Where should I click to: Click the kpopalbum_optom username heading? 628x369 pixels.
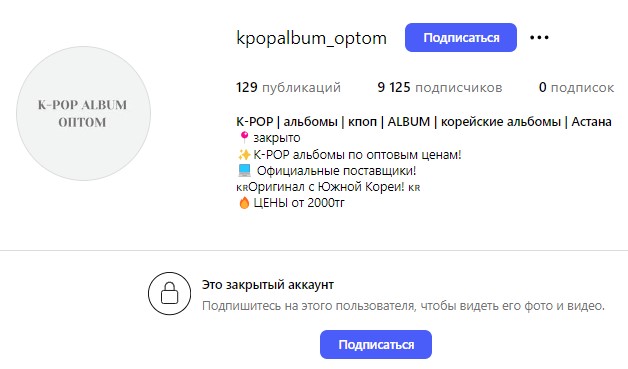tap(312, 38)
